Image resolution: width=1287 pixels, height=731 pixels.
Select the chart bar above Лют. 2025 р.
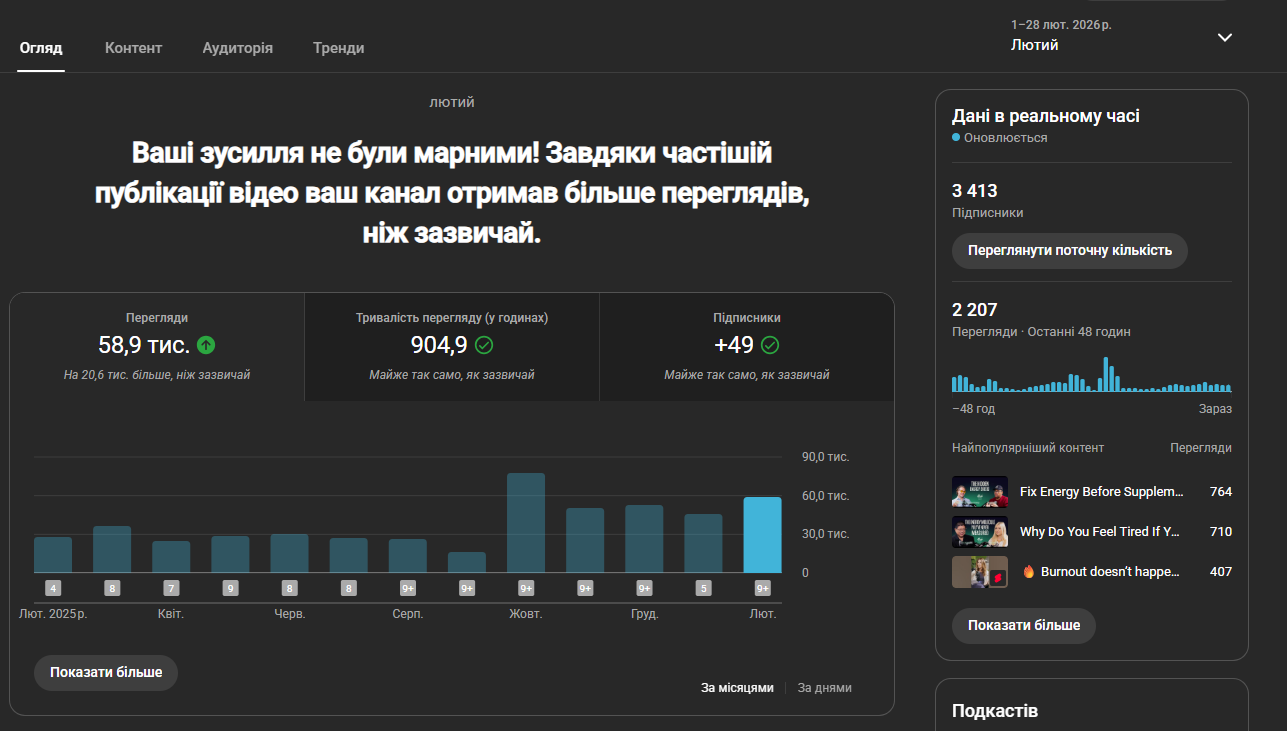click(x=53, y=555)
